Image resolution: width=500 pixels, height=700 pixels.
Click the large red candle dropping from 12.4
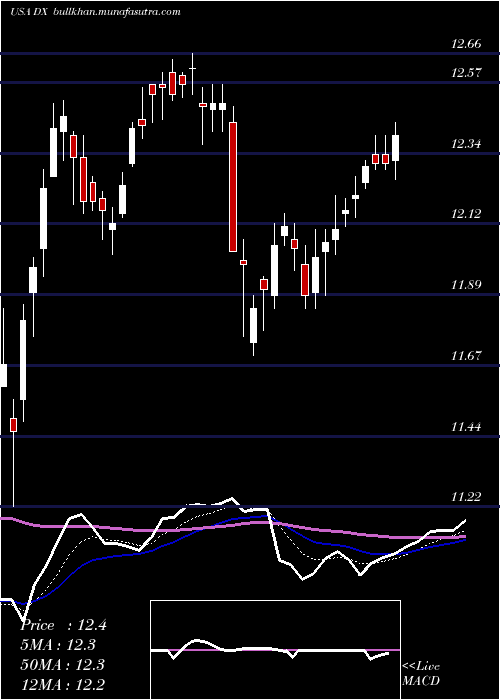tap(233, 187)
